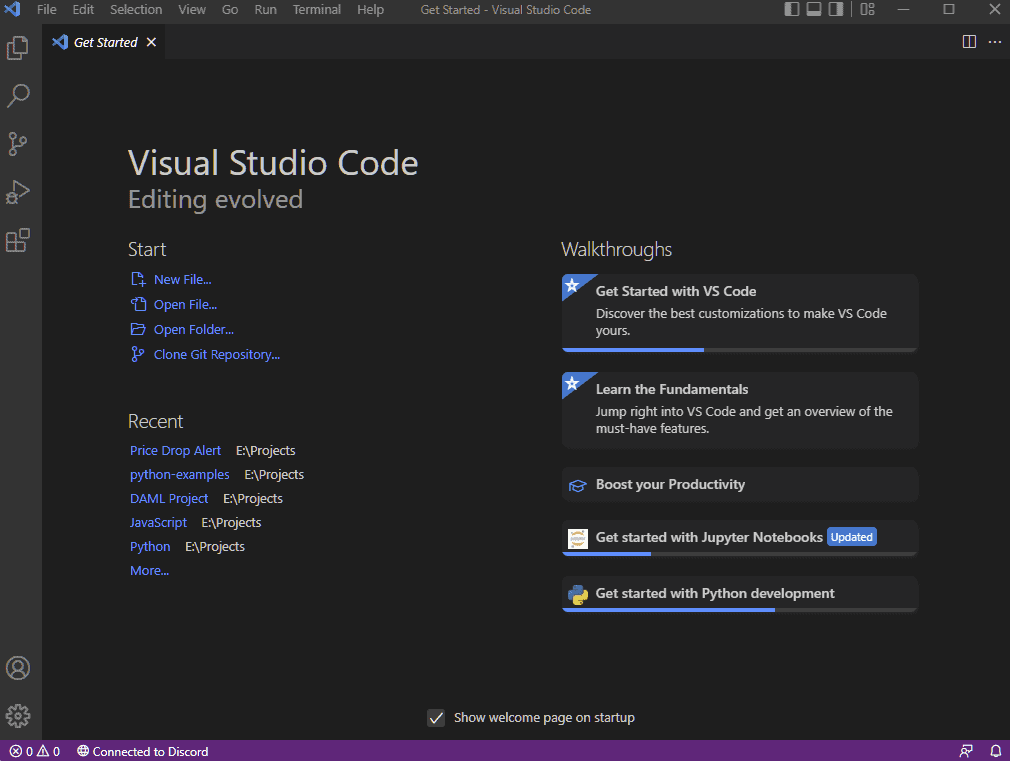The width and height of the screenshot is (1010, 761).
Task: Open the Search view icon
Action: (x=18, y=96)
